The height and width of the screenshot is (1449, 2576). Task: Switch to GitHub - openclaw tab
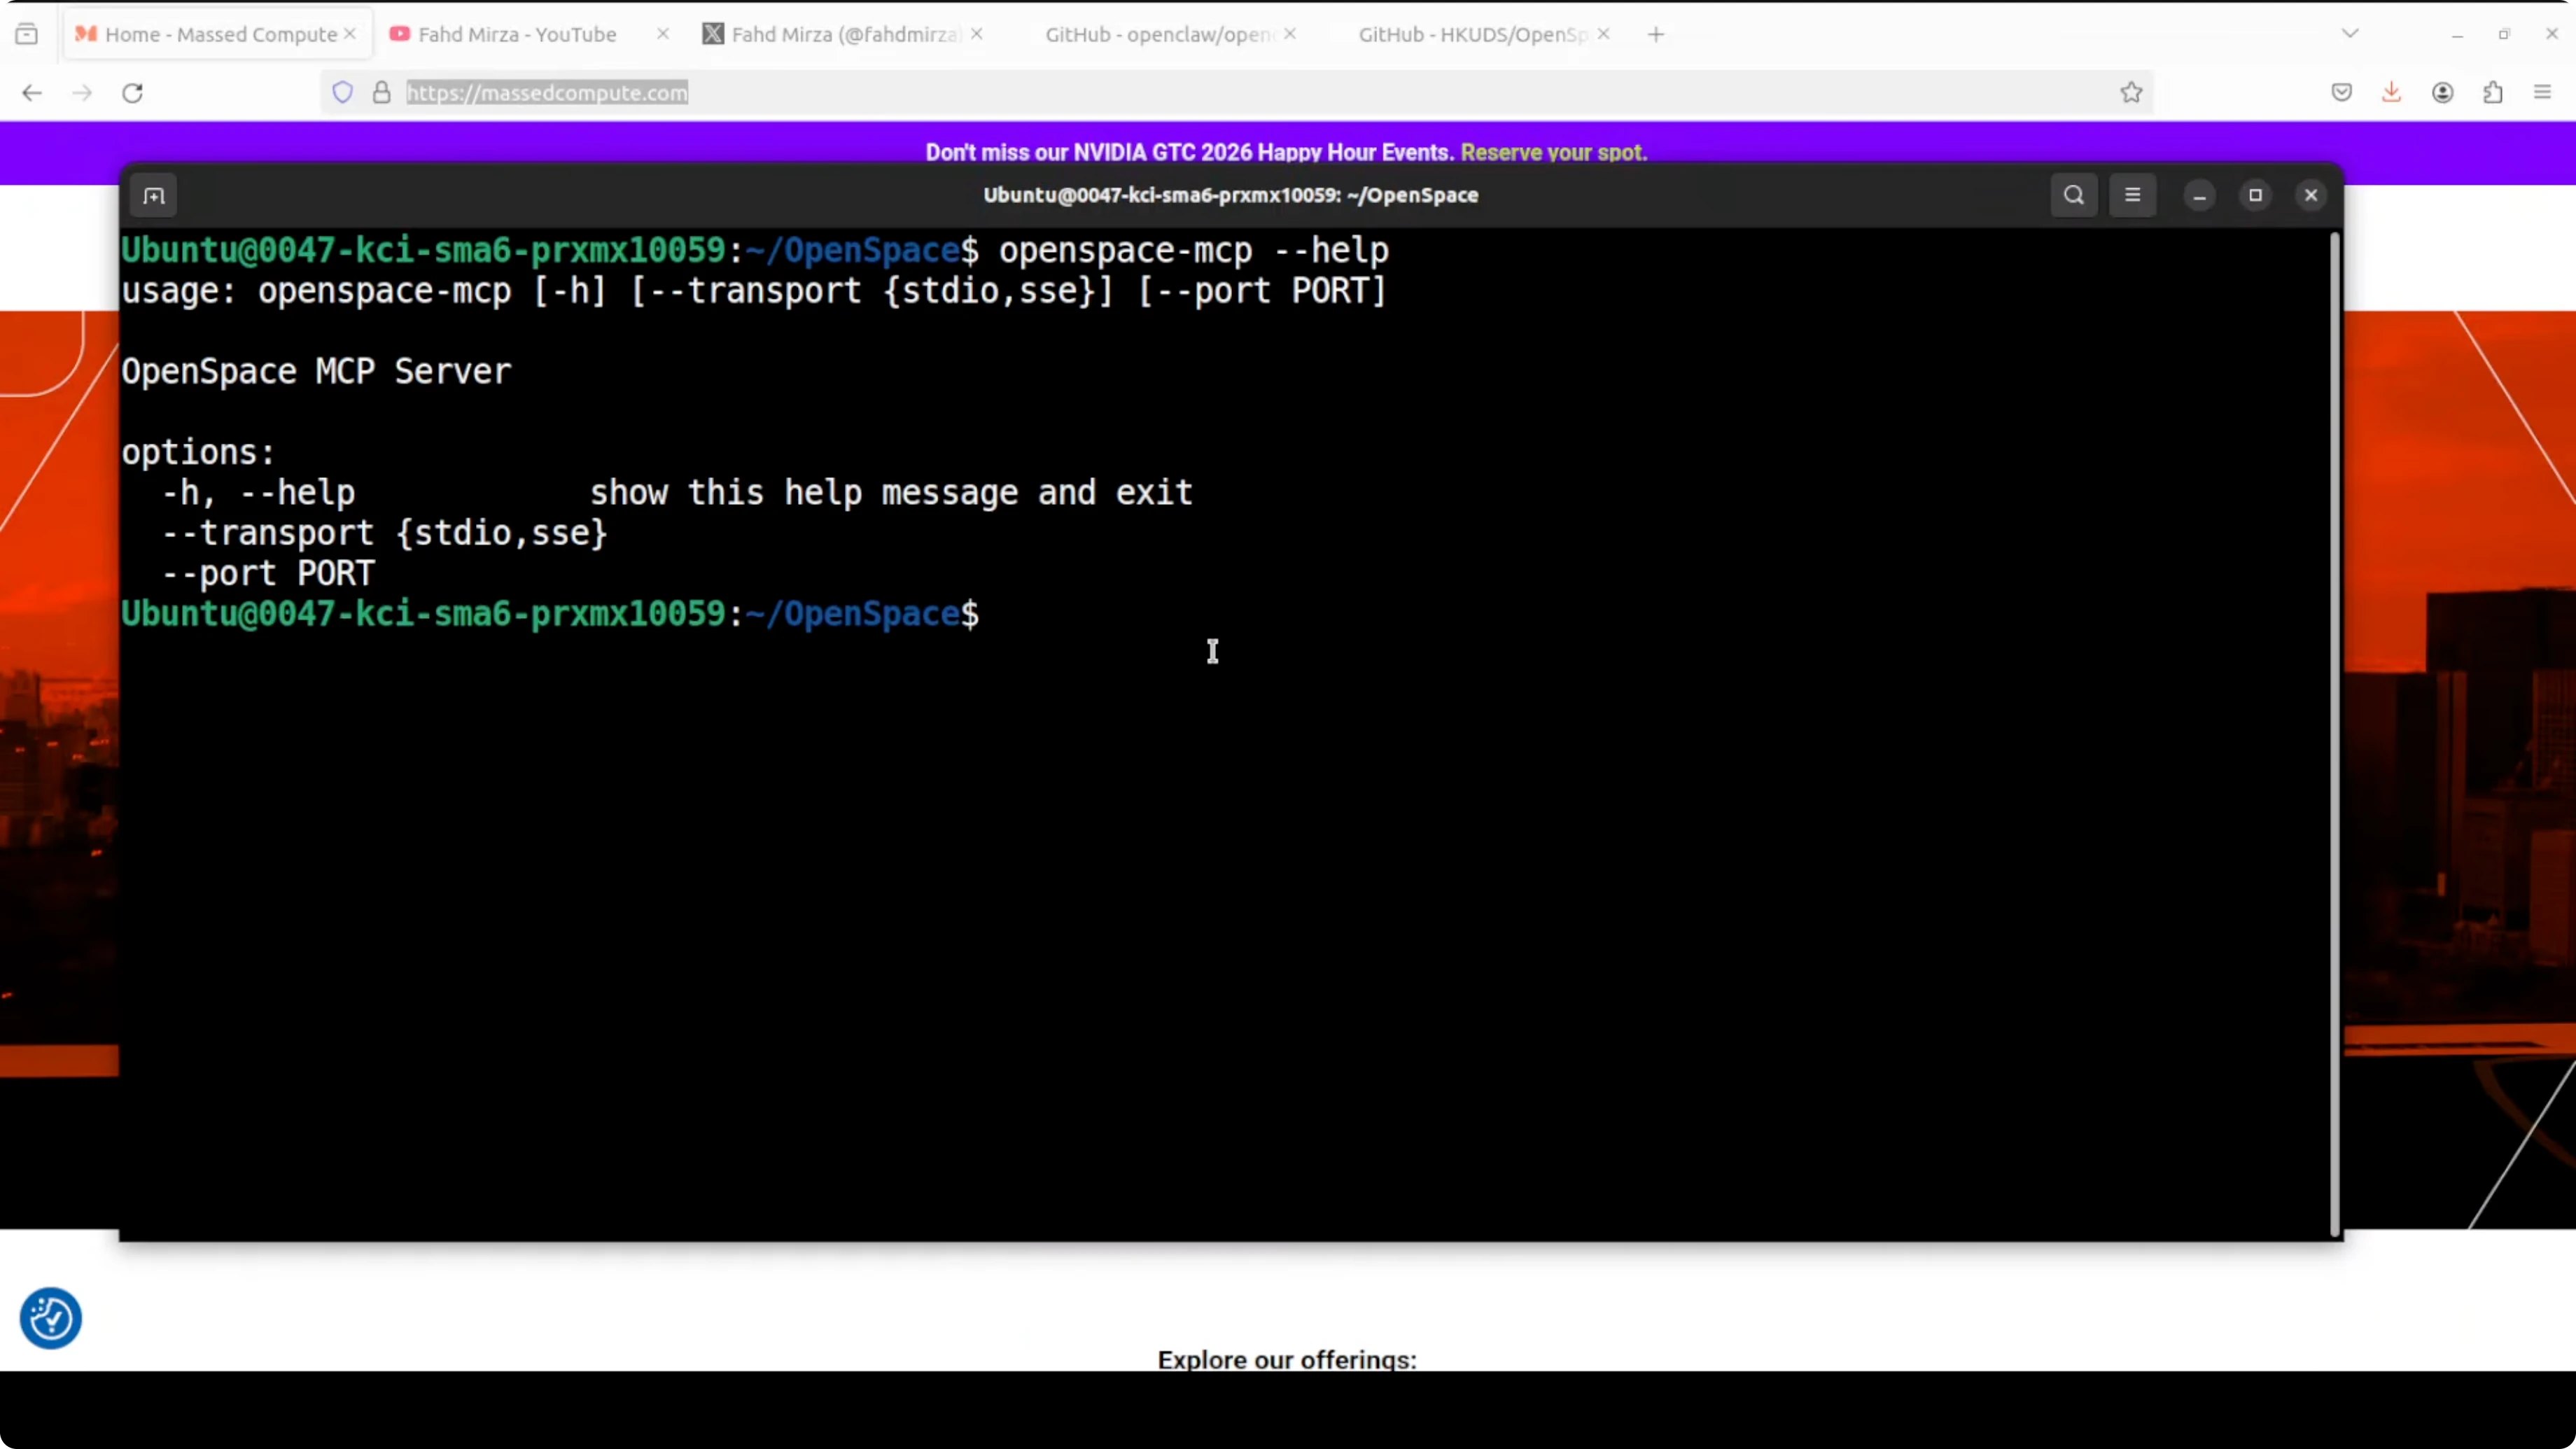click(1158, 34)
